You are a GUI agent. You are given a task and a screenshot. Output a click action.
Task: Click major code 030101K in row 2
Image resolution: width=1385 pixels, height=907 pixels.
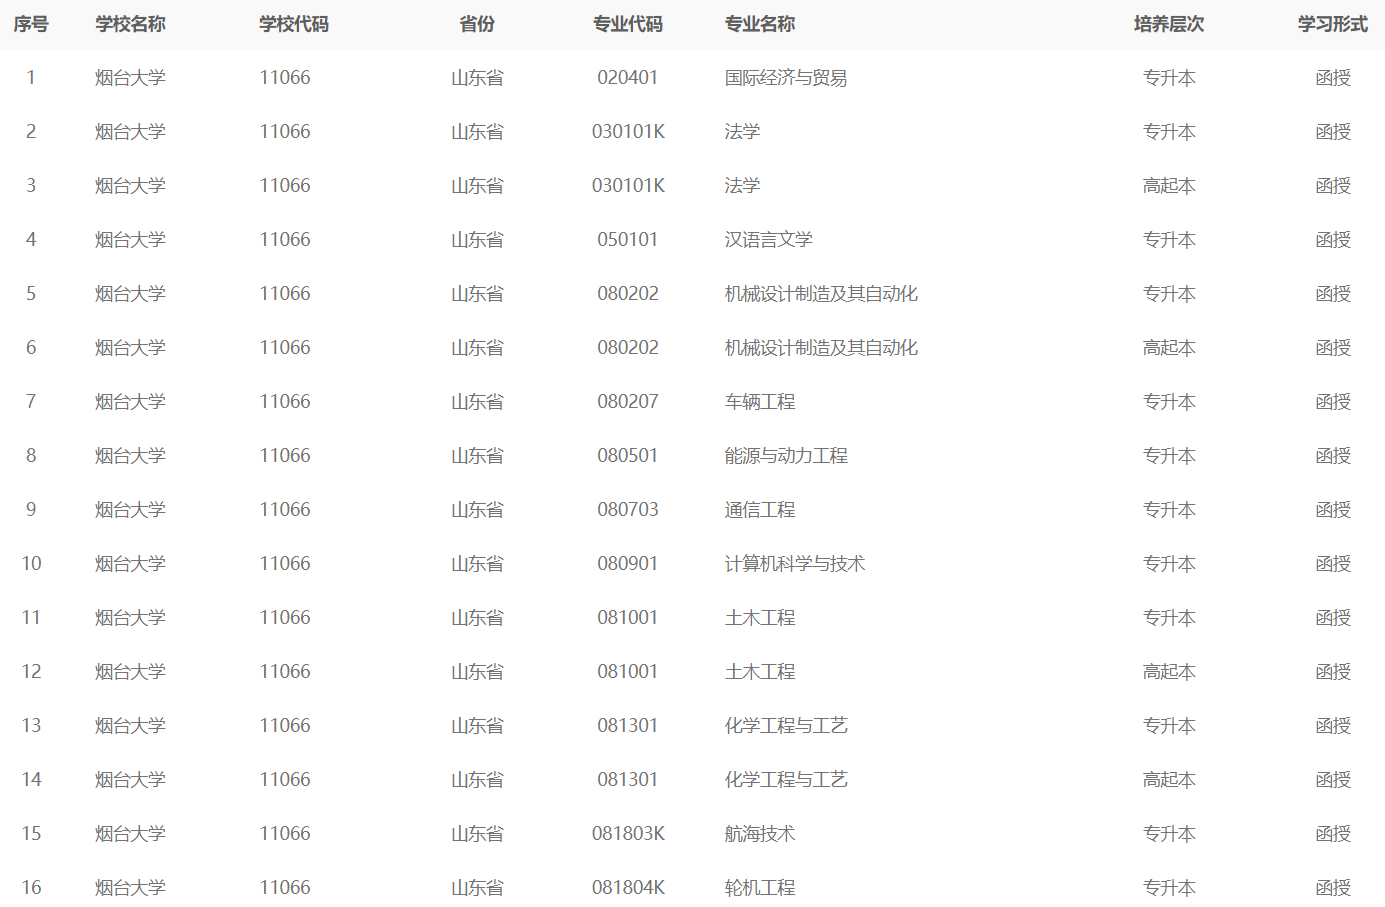pos(628,132)
